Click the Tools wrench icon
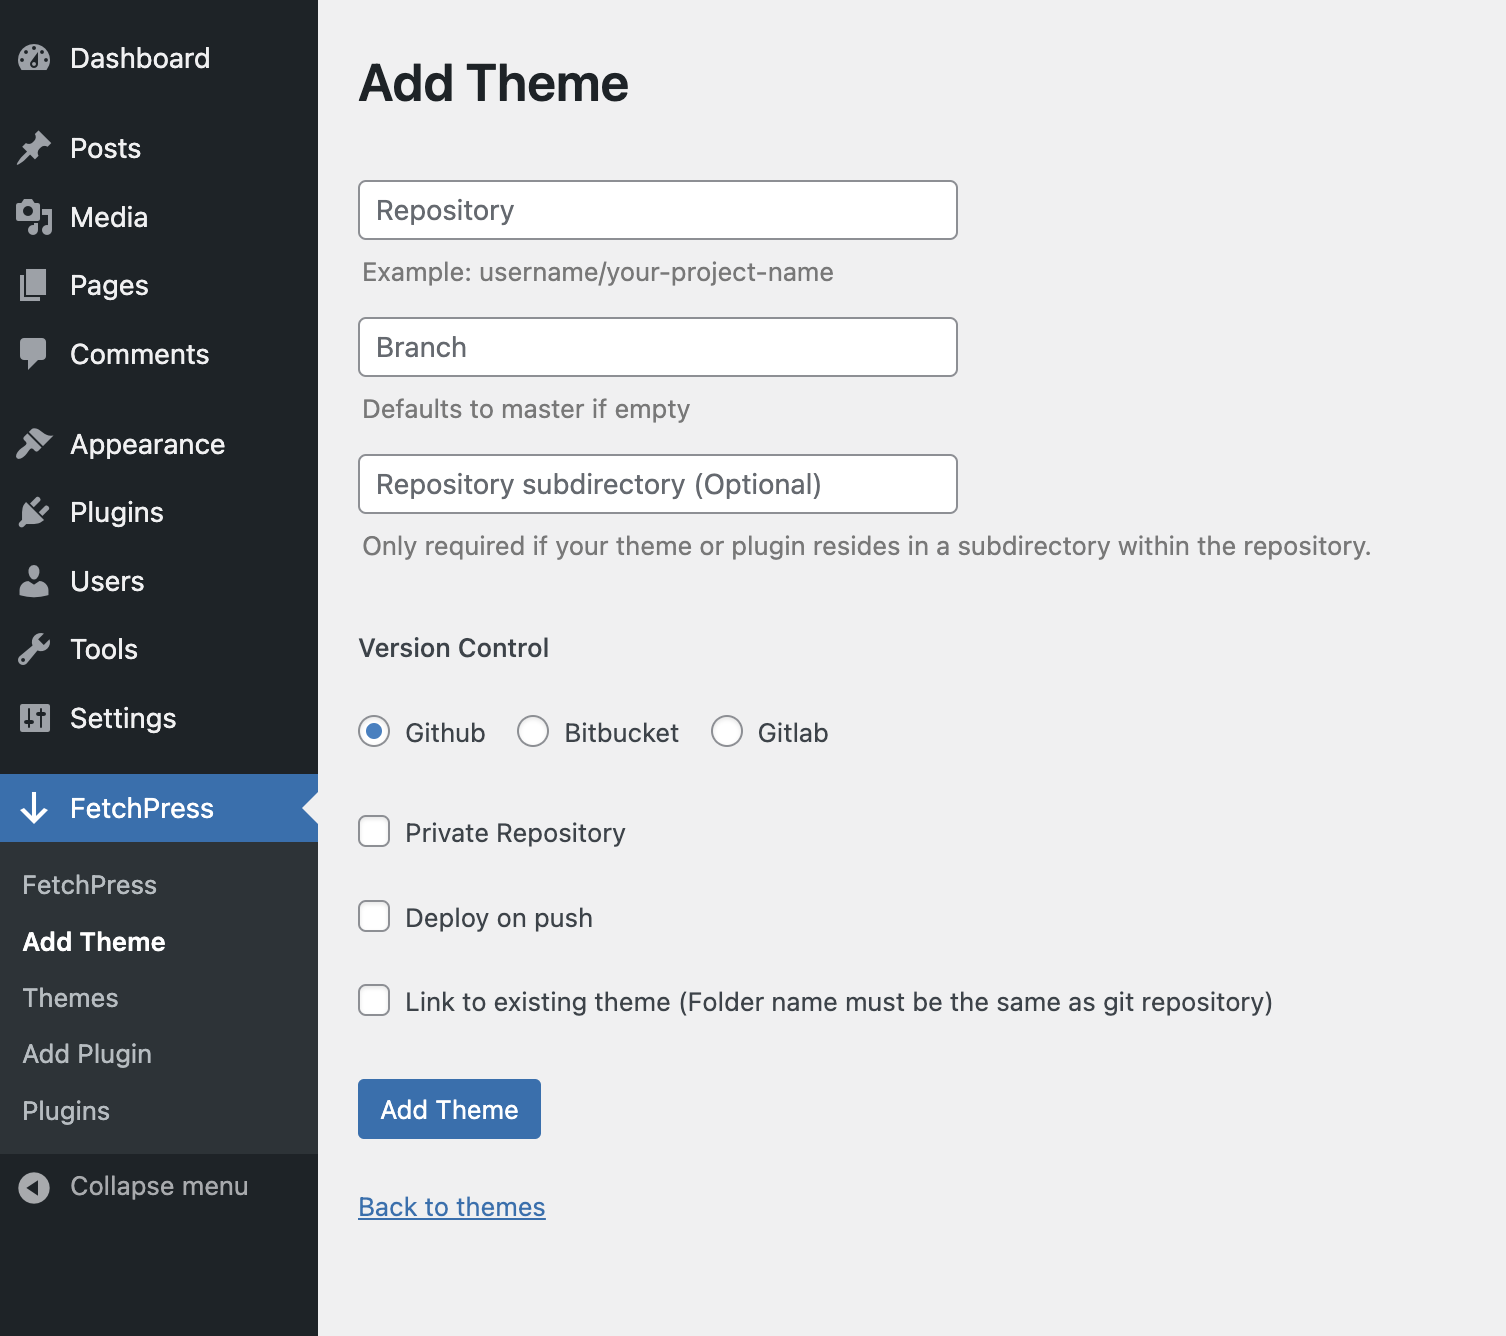 [33, 649]
